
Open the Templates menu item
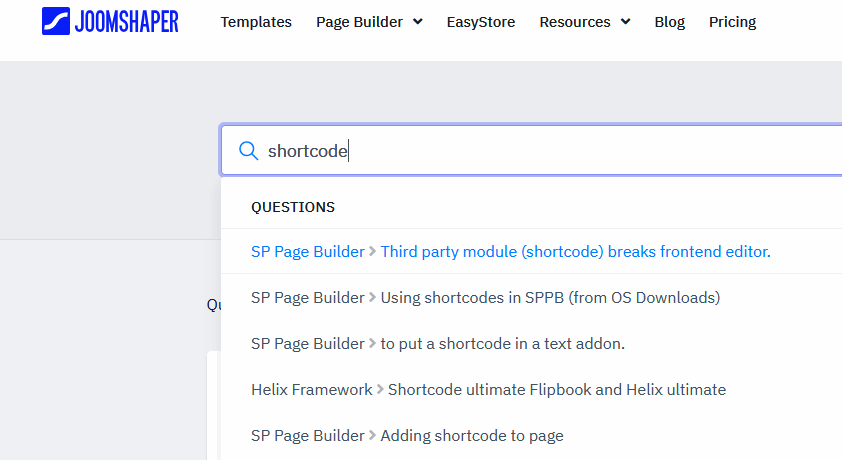pos(256,22)
